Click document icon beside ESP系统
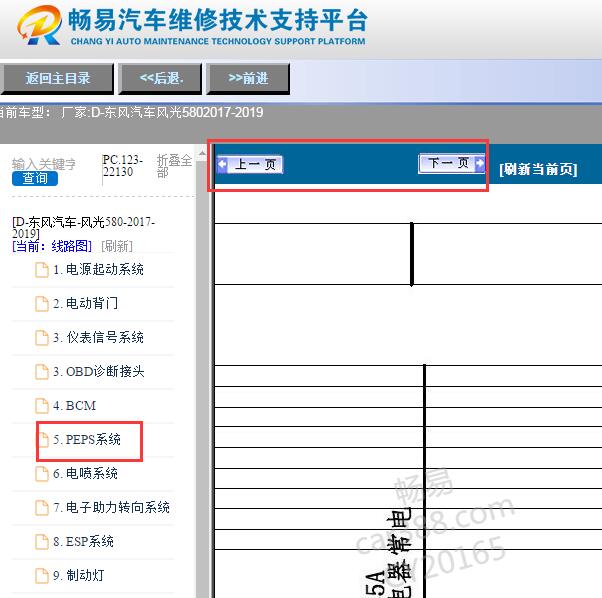The width and height of the screenshot is (602, 598). click(x=42, y=542)
